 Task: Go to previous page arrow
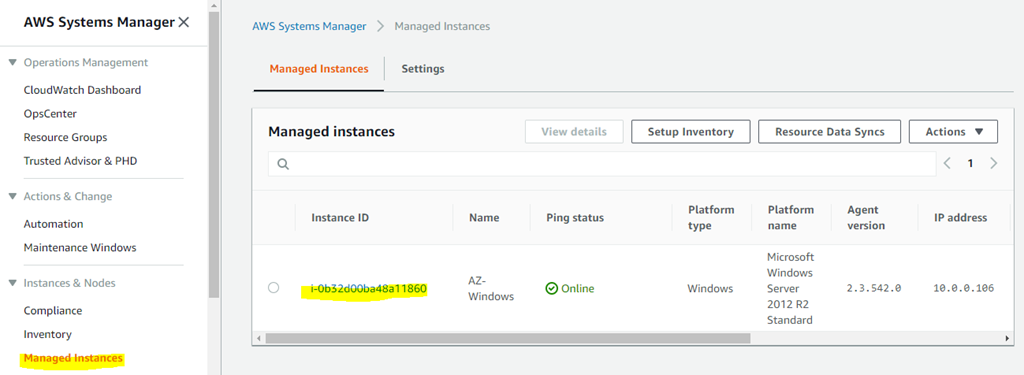(948, 163)
